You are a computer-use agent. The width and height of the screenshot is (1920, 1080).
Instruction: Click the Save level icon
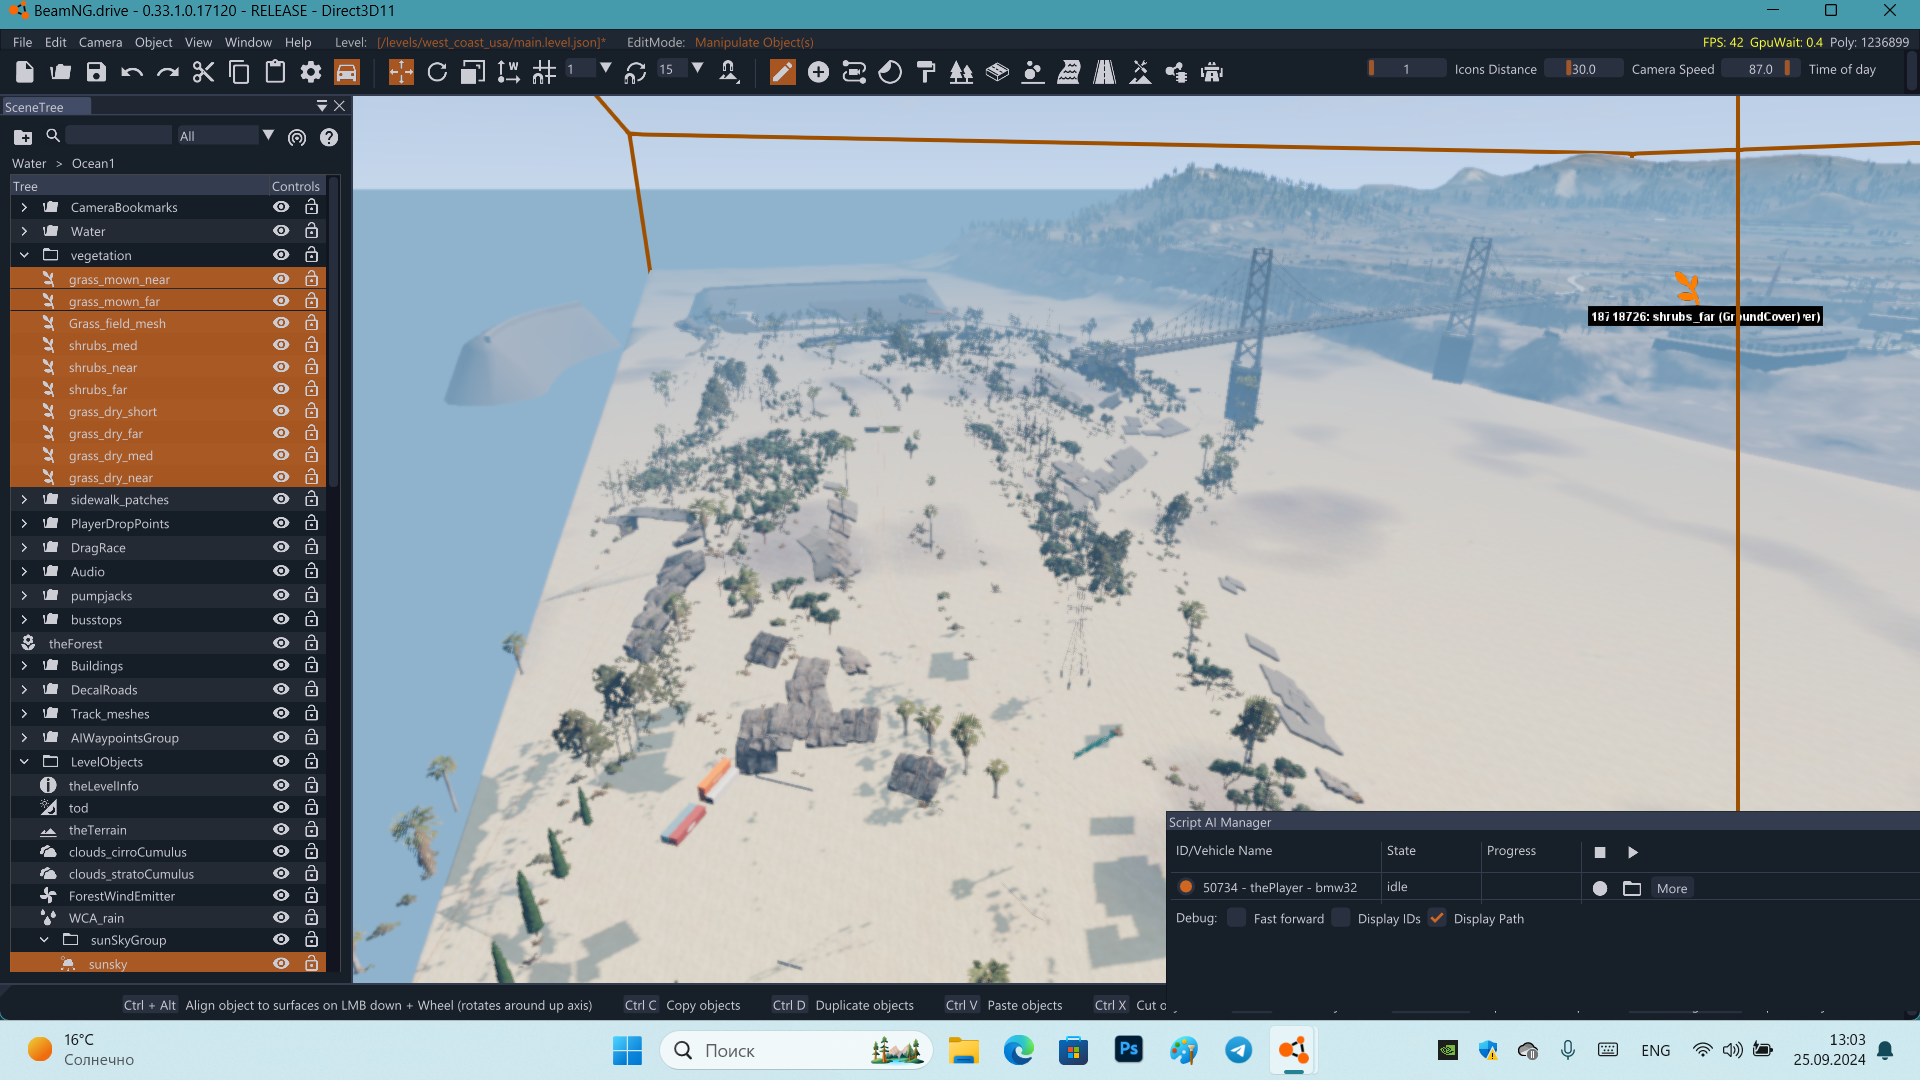(96, 72)
